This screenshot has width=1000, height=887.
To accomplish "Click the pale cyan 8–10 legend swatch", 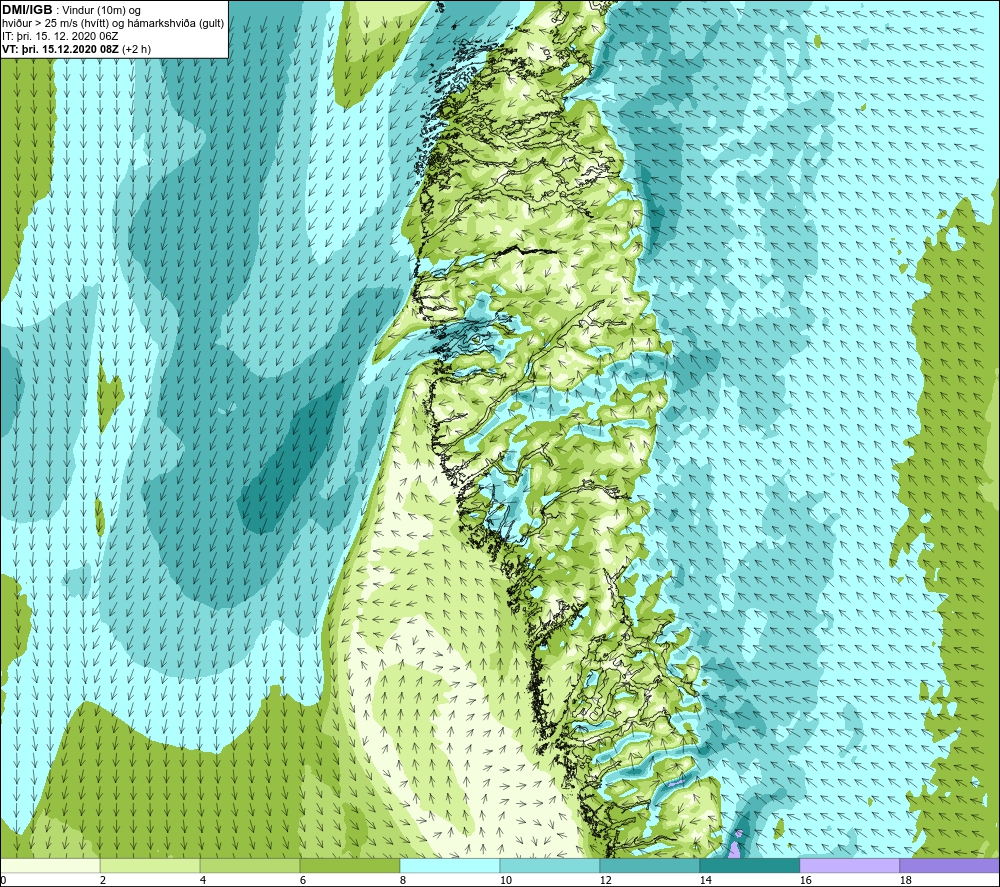I will pyautogui.click(x=450, y=865).
